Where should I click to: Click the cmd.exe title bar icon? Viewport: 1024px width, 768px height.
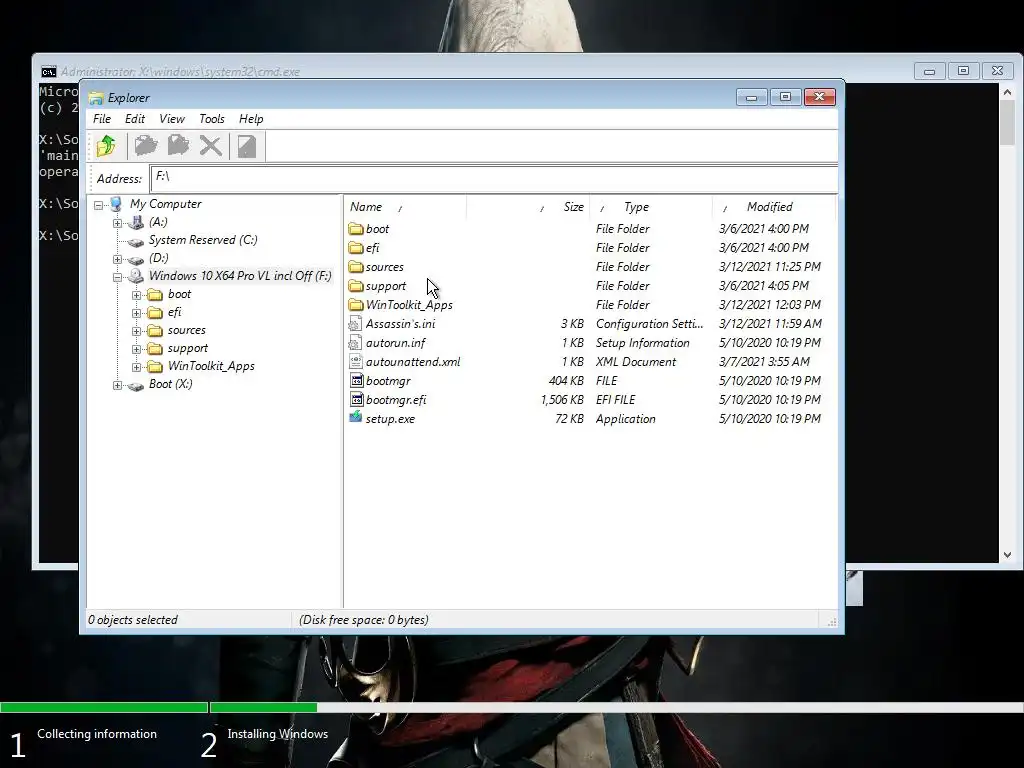[x=48, y=71]
